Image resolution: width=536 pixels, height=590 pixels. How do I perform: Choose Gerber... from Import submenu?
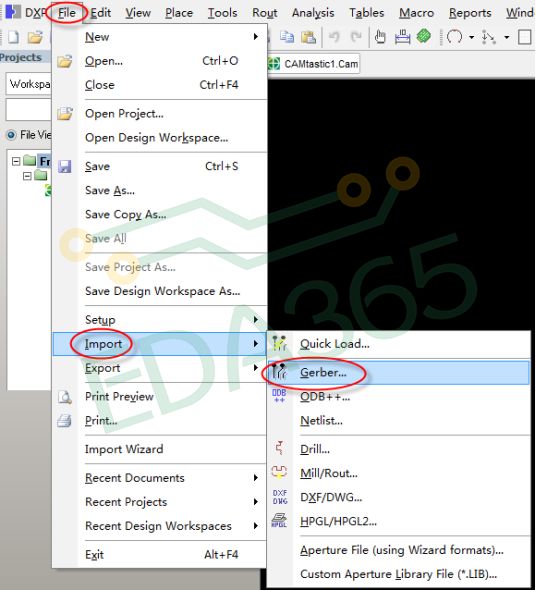[x=399, y=373]
